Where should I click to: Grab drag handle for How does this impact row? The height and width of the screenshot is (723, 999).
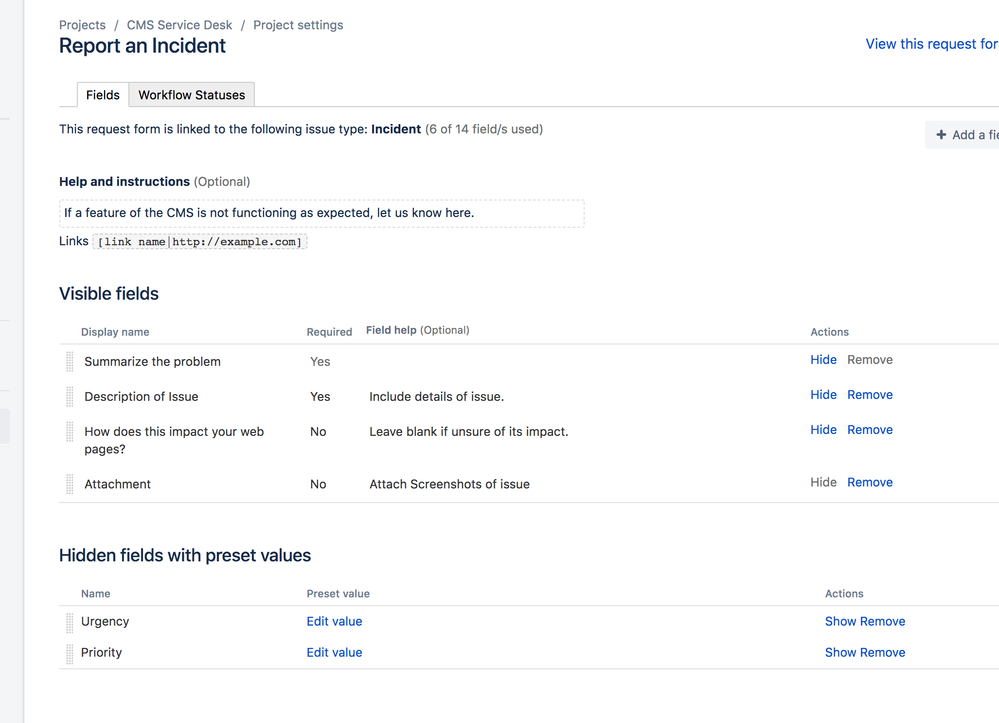click(x=70, y=432)
